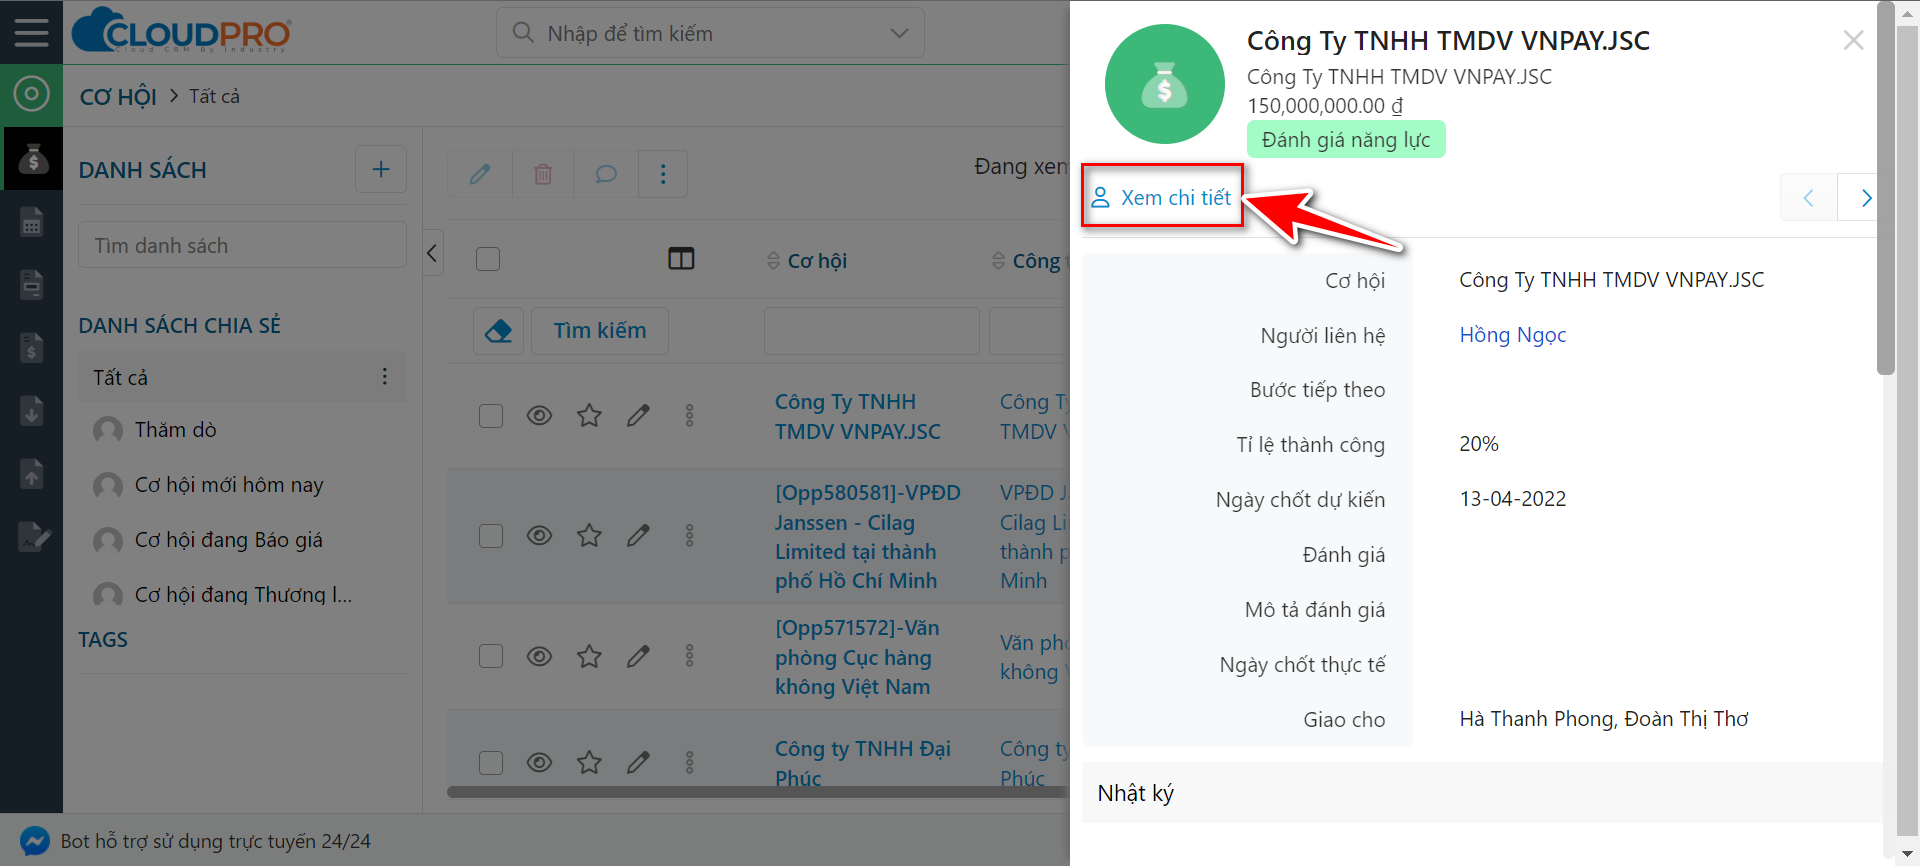Preview Đại Phúc row with eye icon

(539, 762)
